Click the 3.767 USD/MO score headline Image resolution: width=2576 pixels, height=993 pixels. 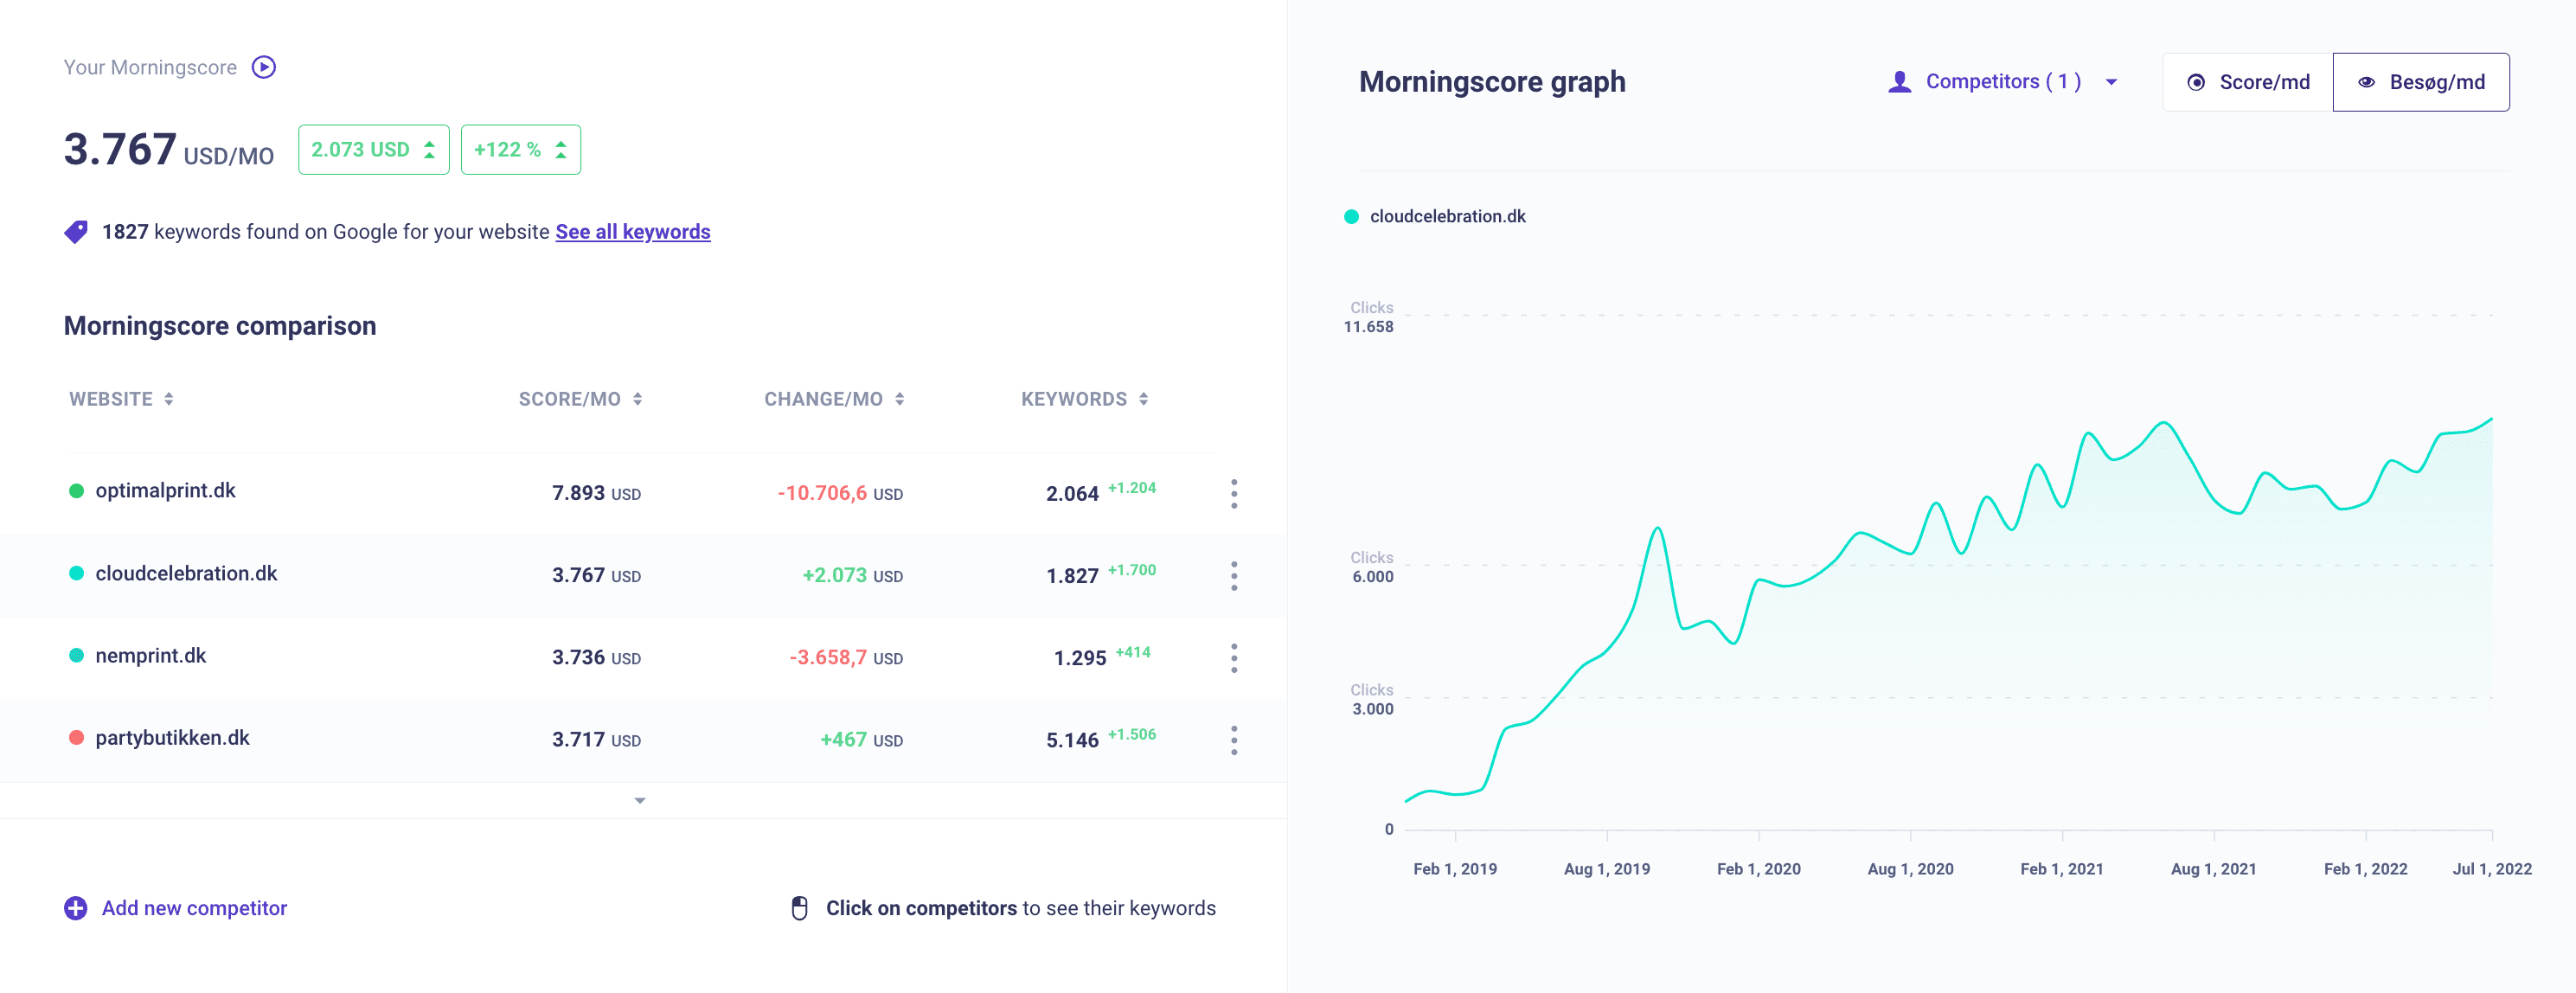point(169,150)
